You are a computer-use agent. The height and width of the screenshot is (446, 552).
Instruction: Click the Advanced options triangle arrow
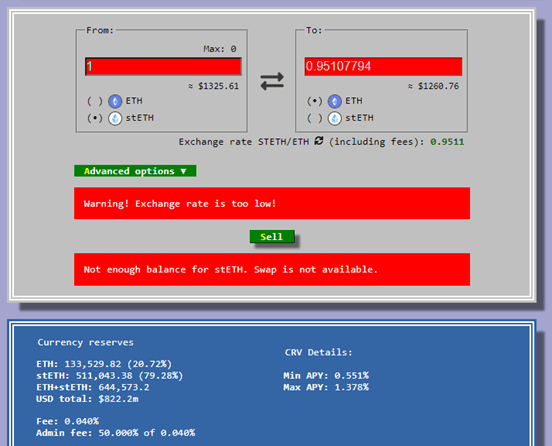point(183,171)
